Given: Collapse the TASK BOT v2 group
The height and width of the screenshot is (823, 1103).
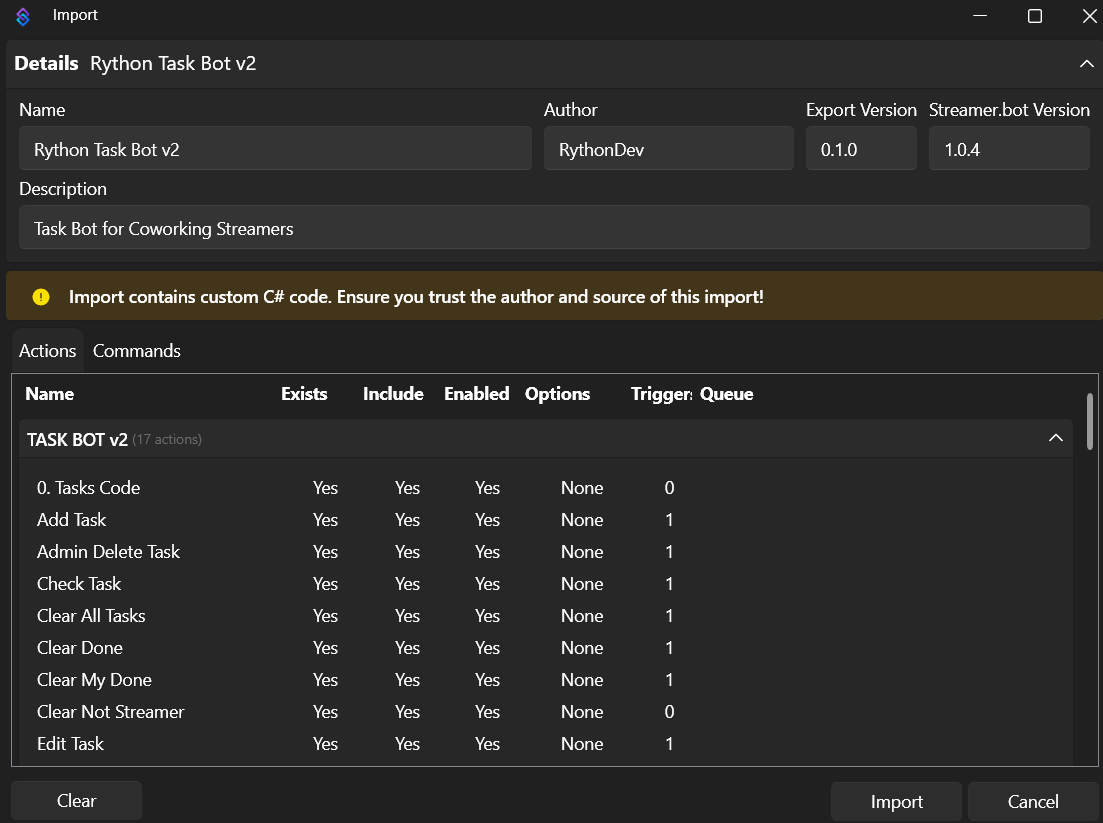Looking at the screenshot, I should 1055,438.
